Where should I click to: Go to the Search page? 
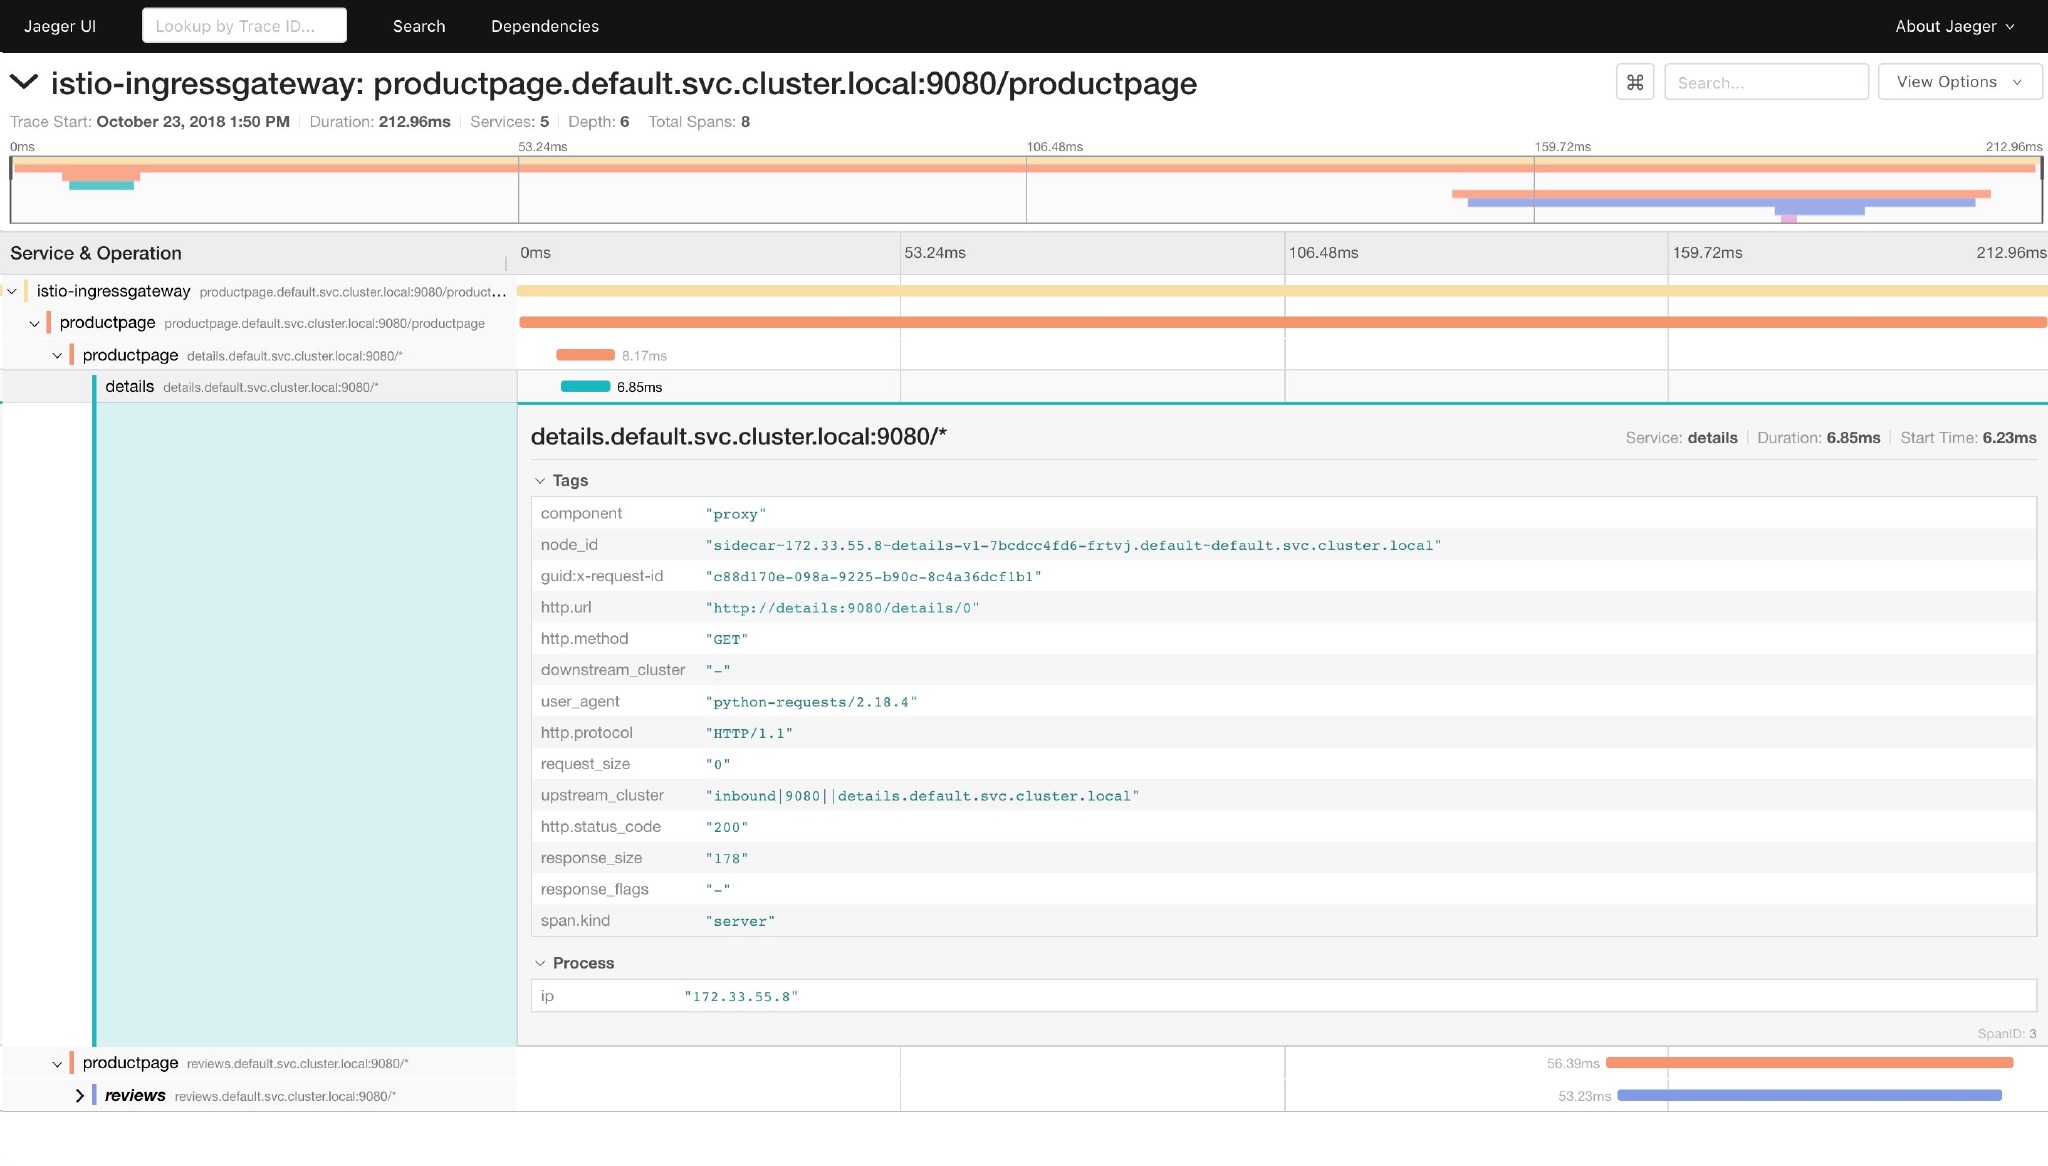pos(419,26)
